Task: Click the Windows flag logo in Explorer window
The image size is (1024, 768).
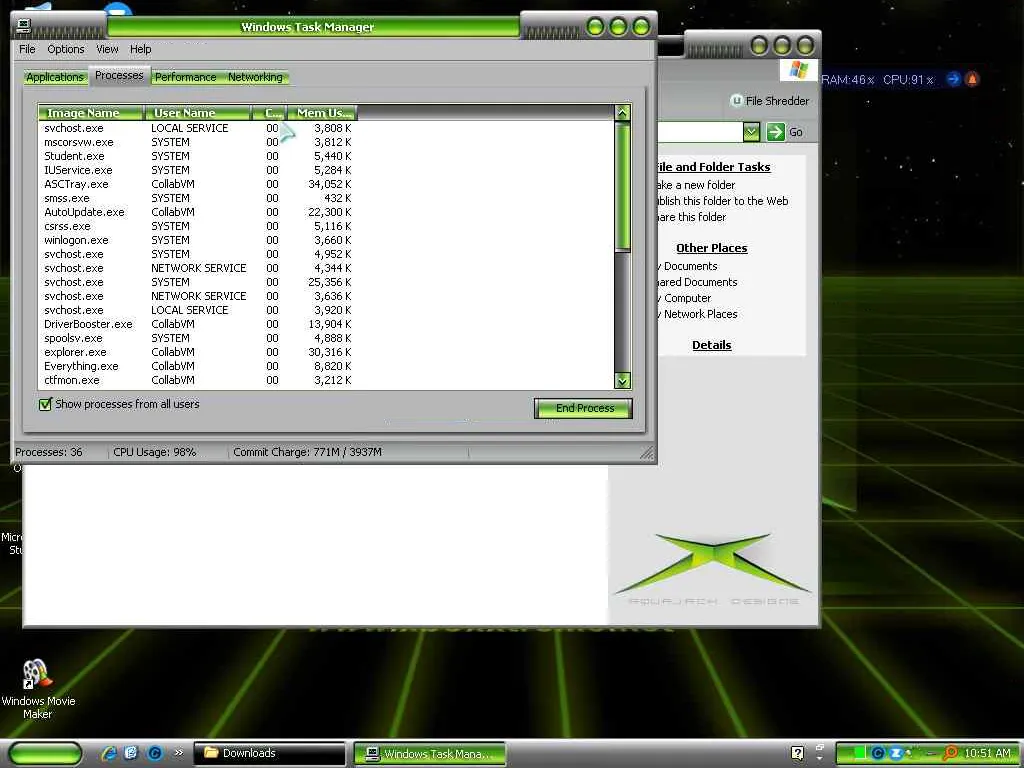Action: point(798,69)
